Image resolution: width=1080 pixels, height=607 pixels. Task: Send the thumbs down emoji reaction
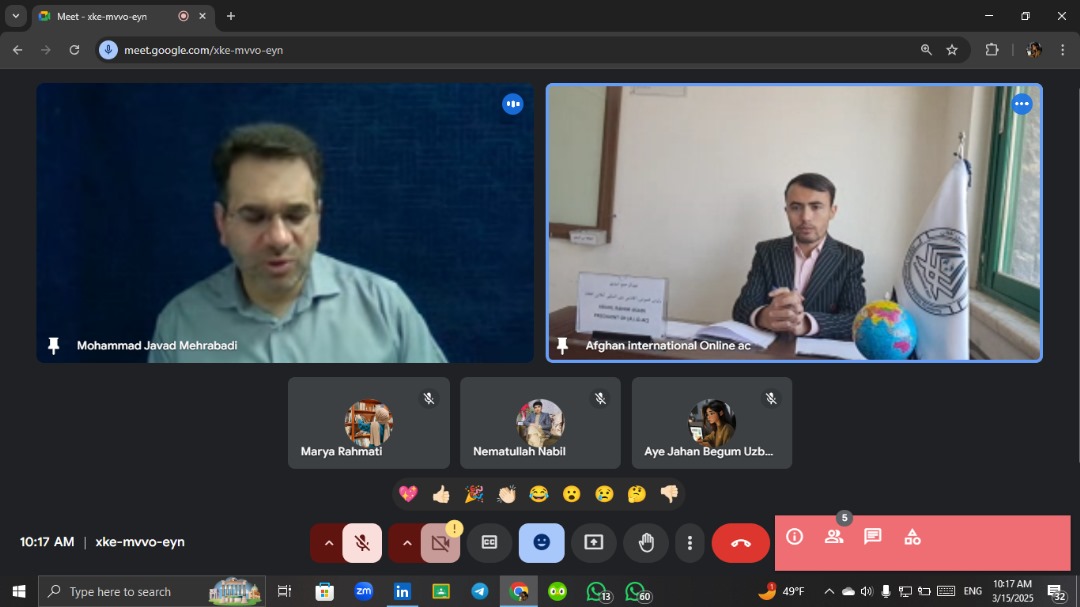tap(669, 494)
